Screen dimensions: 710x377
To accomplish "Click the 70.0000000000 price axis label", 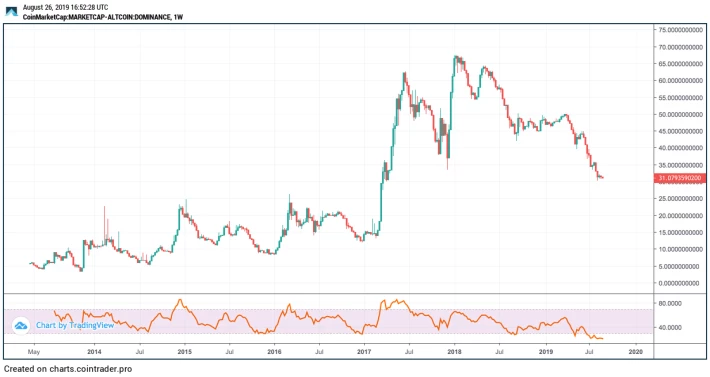I will tap(681, 47).
